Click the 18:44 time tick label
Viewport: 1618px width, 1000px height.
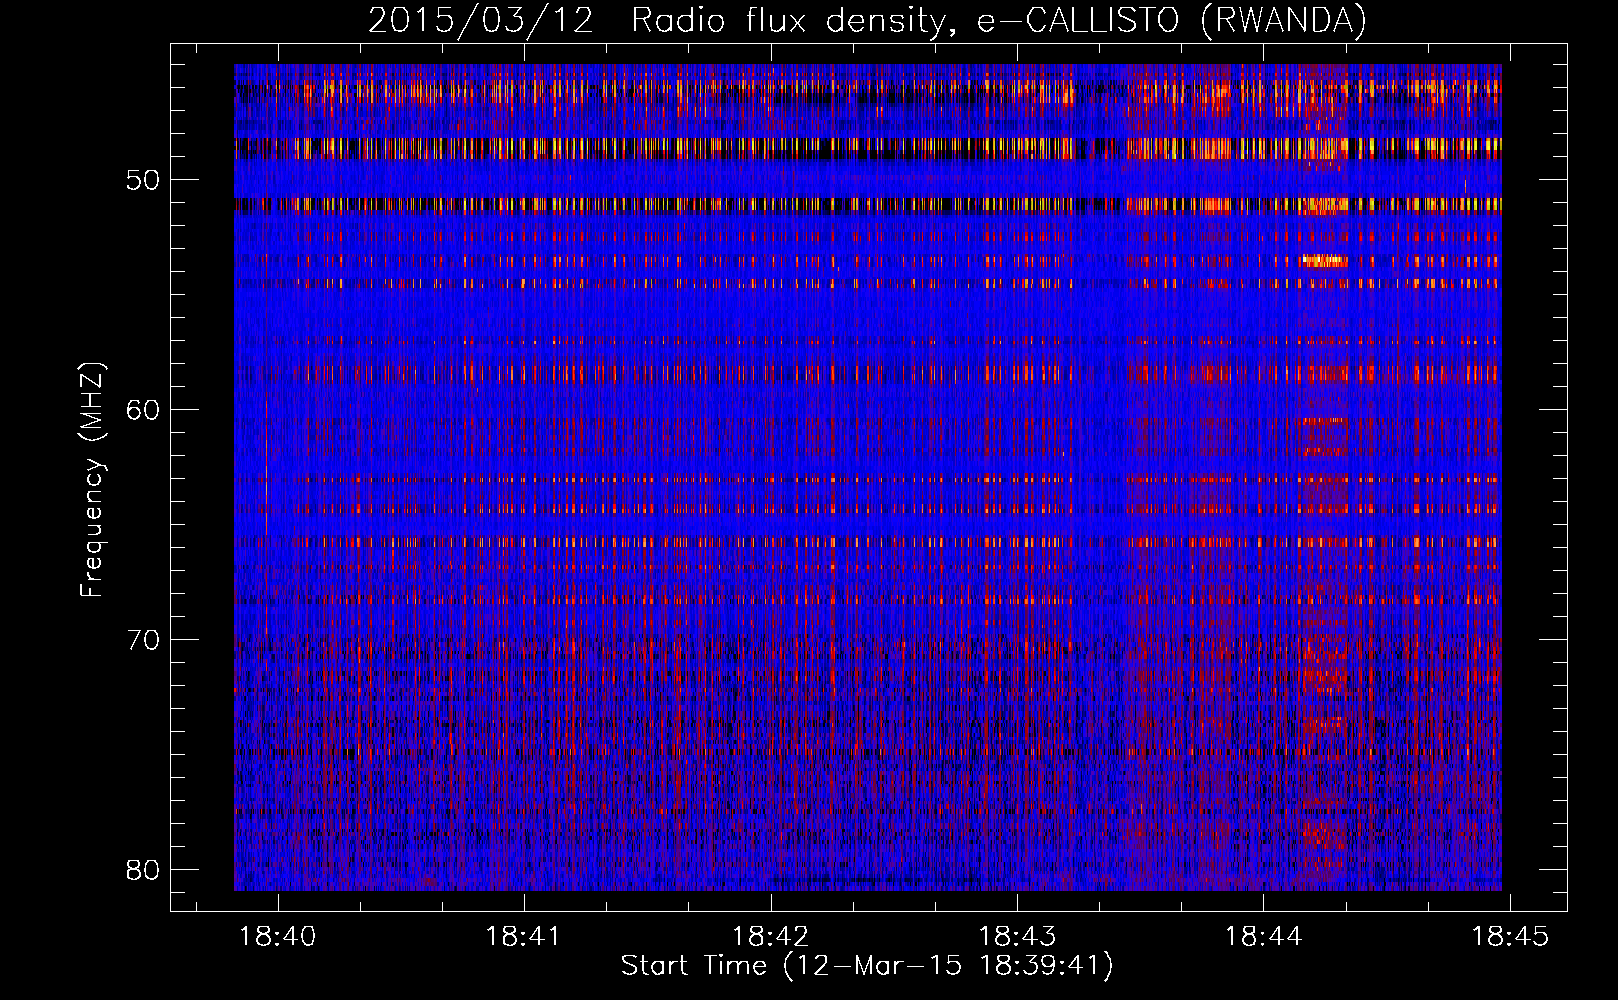coord(1264,936)
